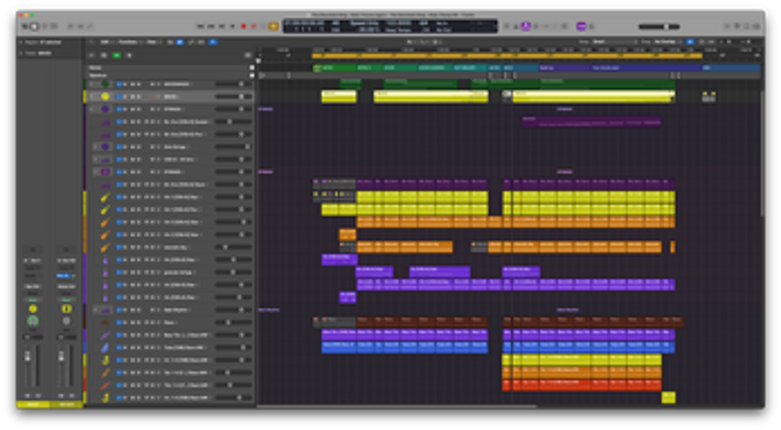Image resolution: width=781 pixels, height=430 pixels.
Task: Expand the Main Rhythm track stack
Action: coord(95,310)
